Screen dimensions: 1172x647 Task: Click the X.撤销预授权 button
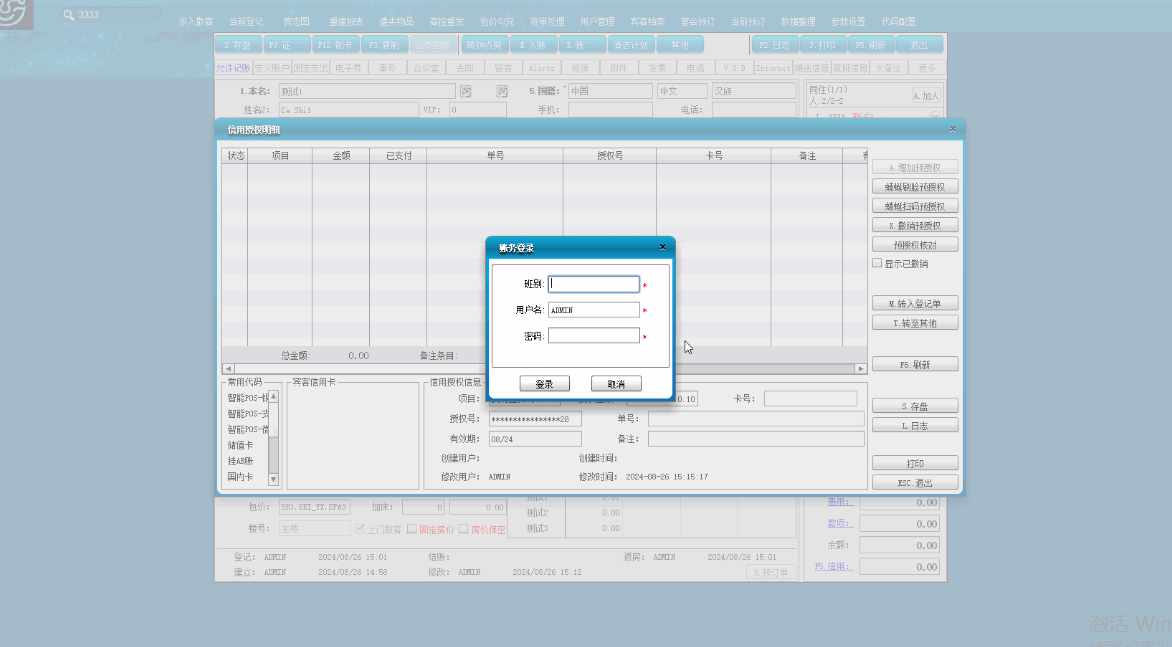tap(915, 226)
